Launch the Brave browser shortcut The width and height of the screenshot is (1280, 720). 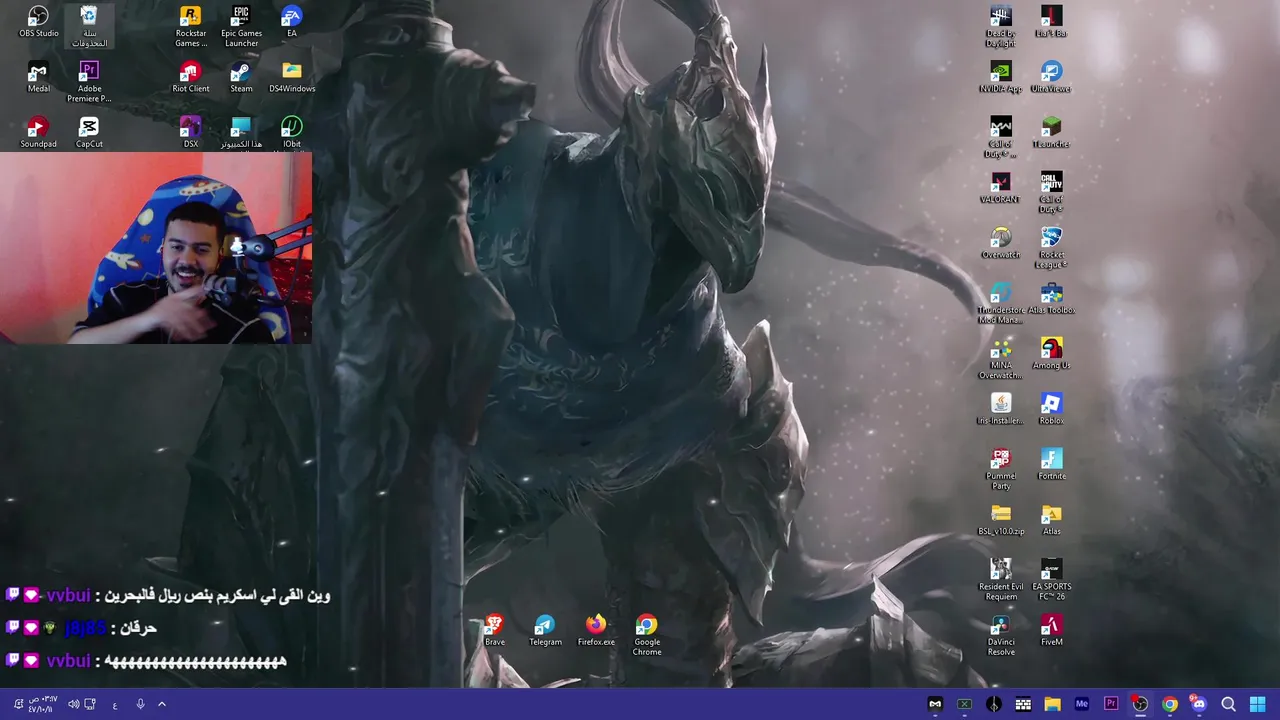pos(494,630)
